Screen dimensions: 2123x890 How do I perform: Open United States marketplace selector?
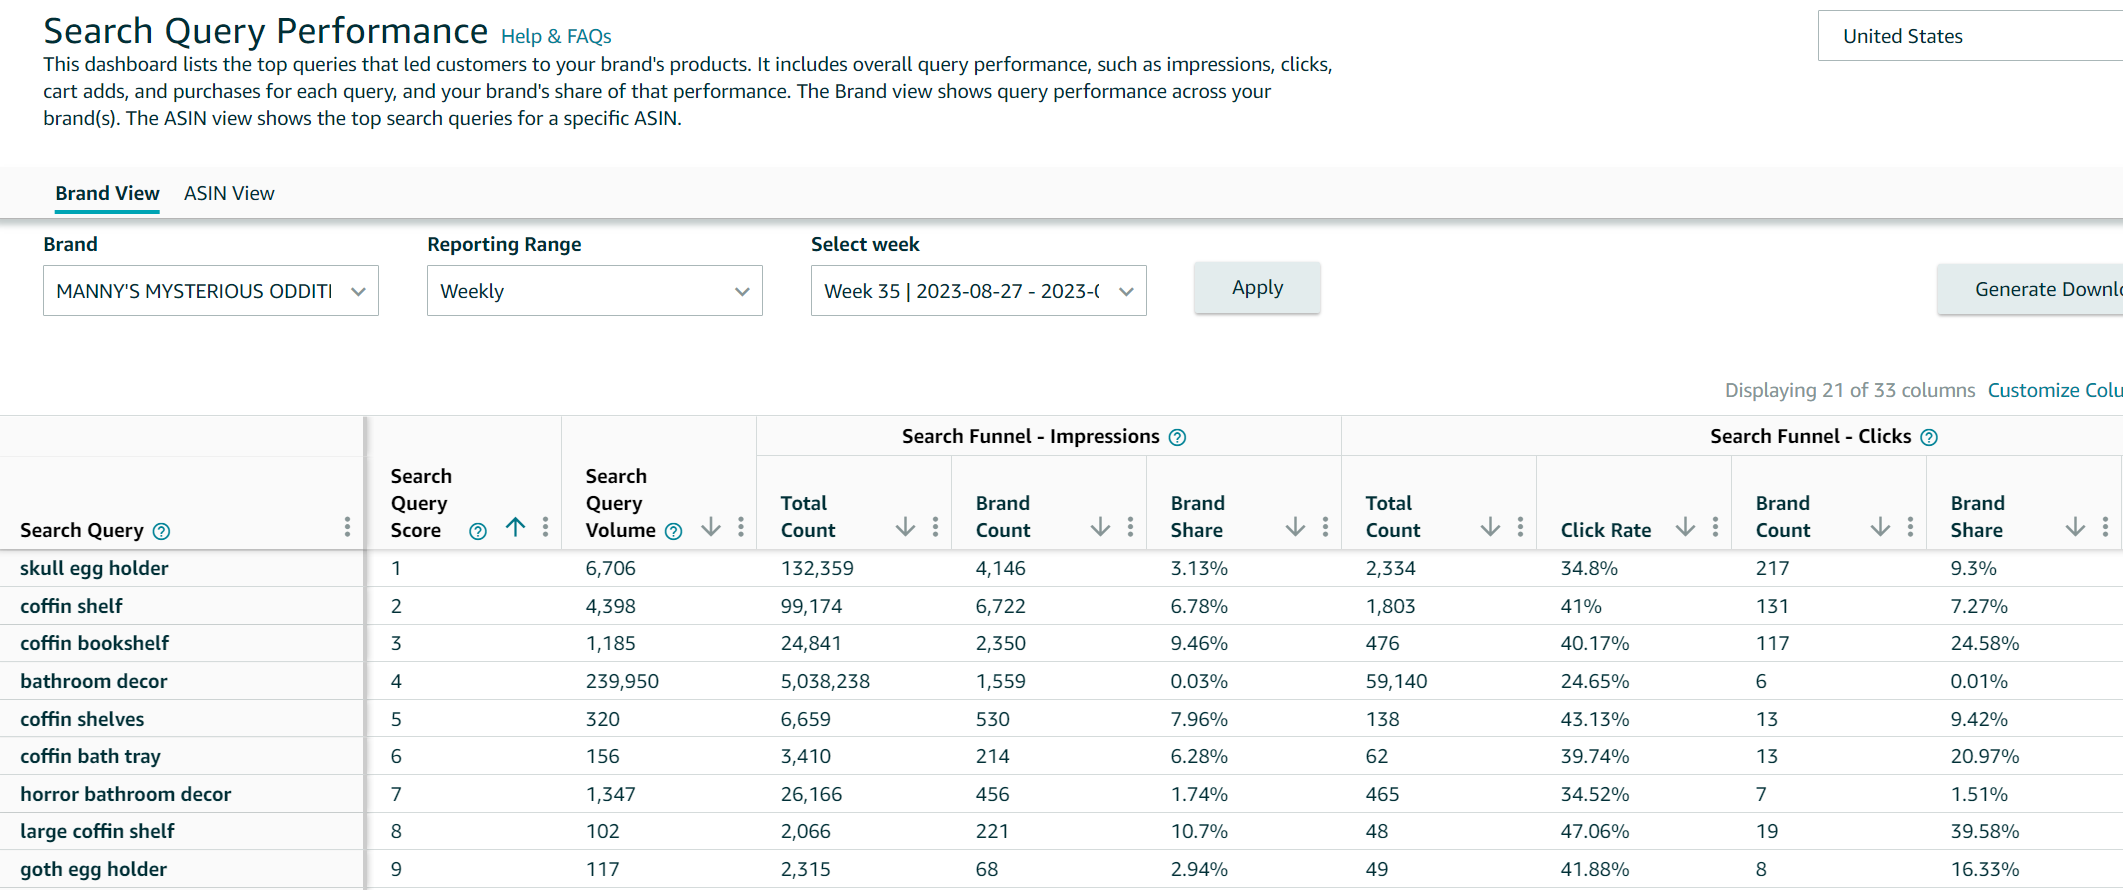(x=1970, y=36)
